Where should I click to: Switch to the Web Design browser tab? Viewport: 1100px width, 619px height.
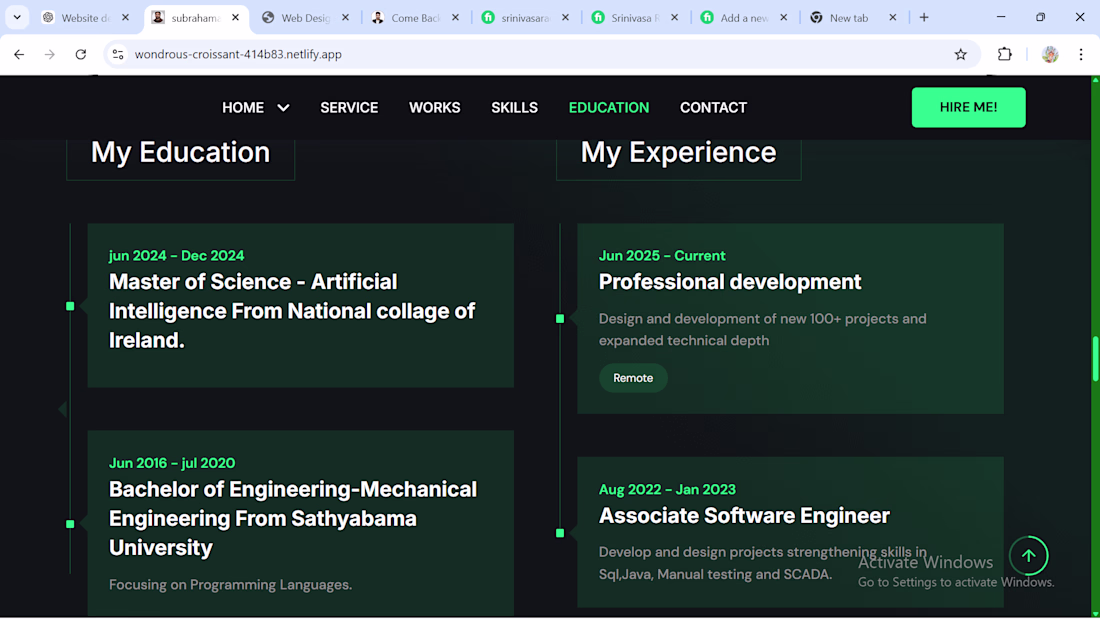[x=304, y=17]
